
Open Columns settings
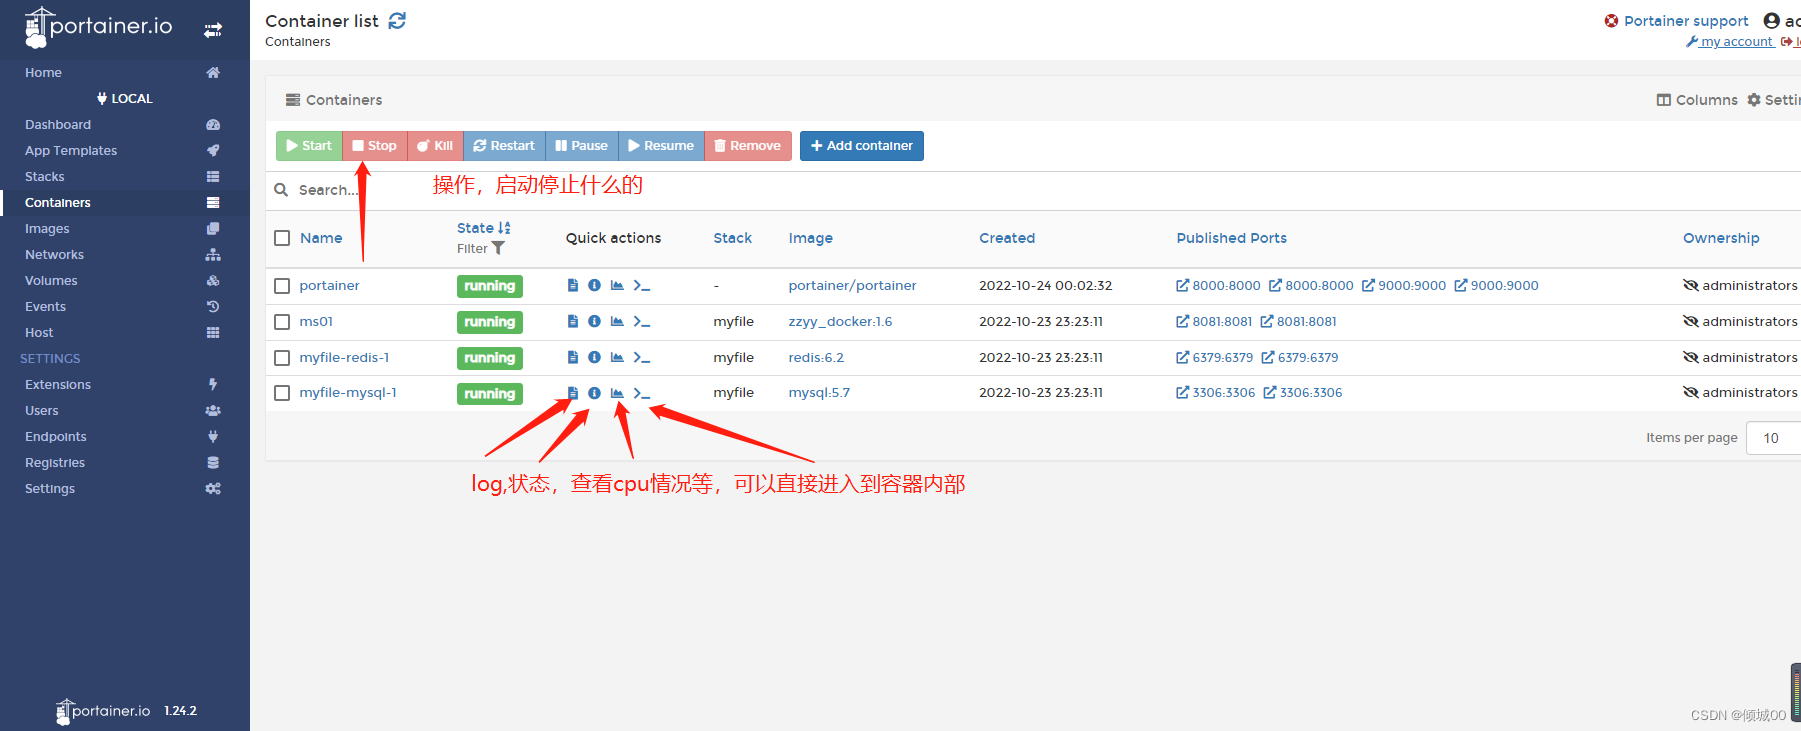tap(1697, 100)
